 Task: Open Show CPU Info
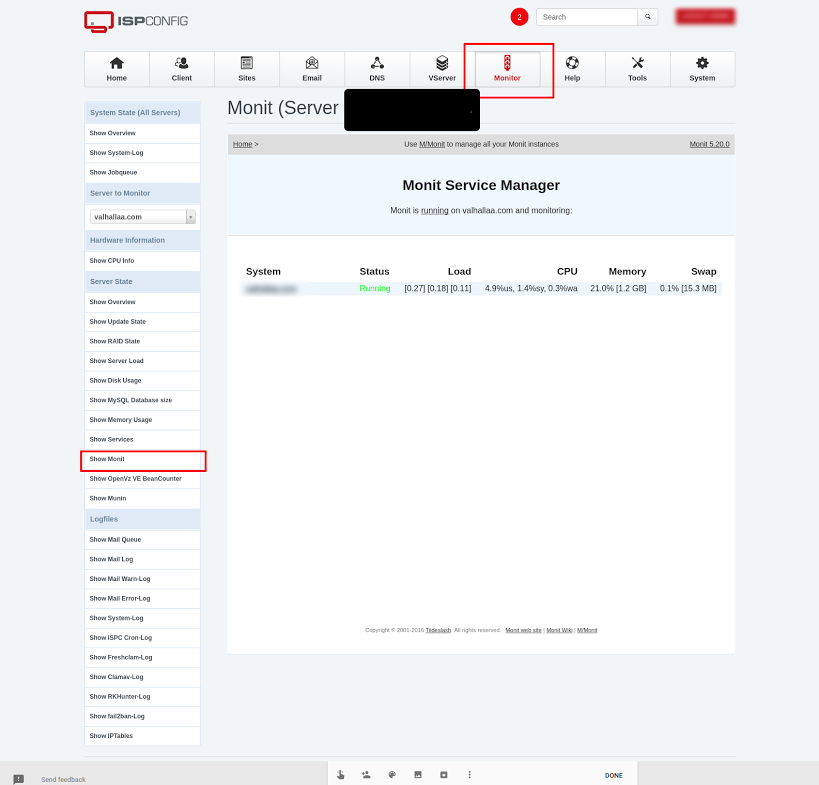142,261
